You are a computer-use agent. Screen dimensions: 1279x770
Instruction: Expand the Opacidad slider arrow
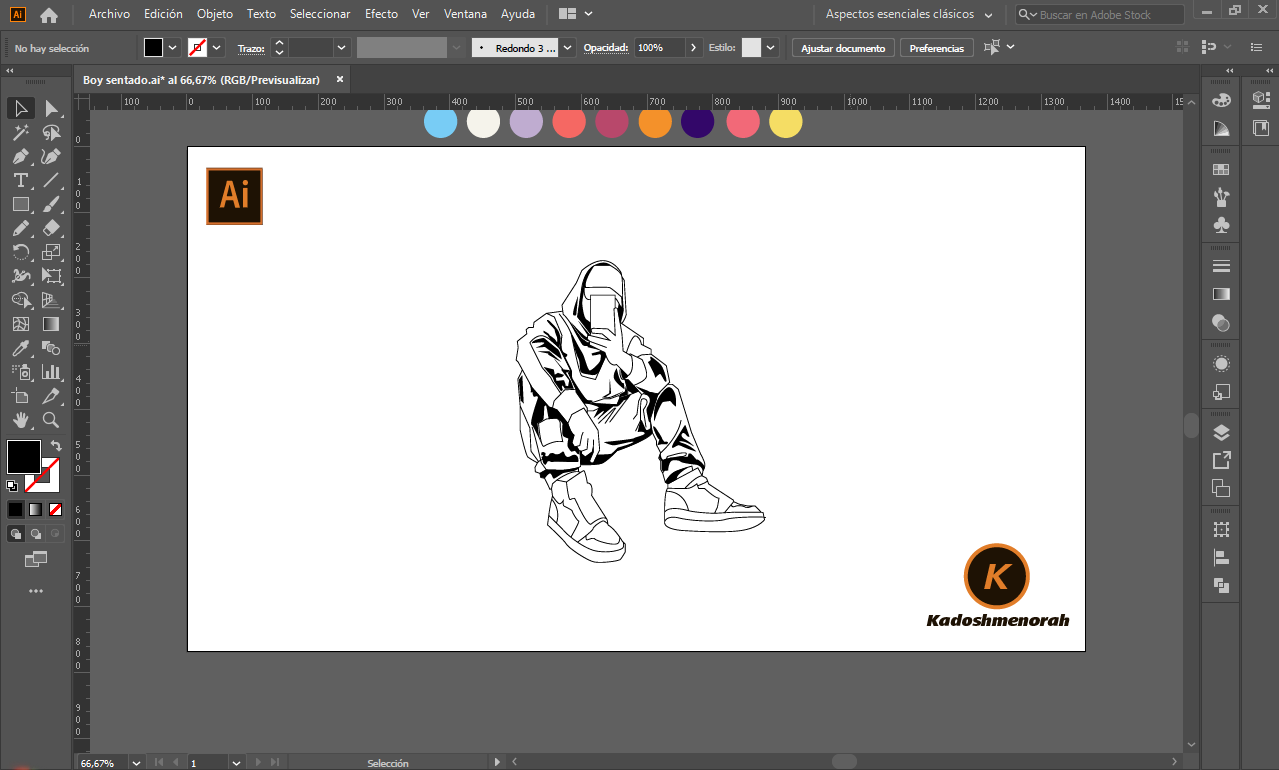point(694,48)
